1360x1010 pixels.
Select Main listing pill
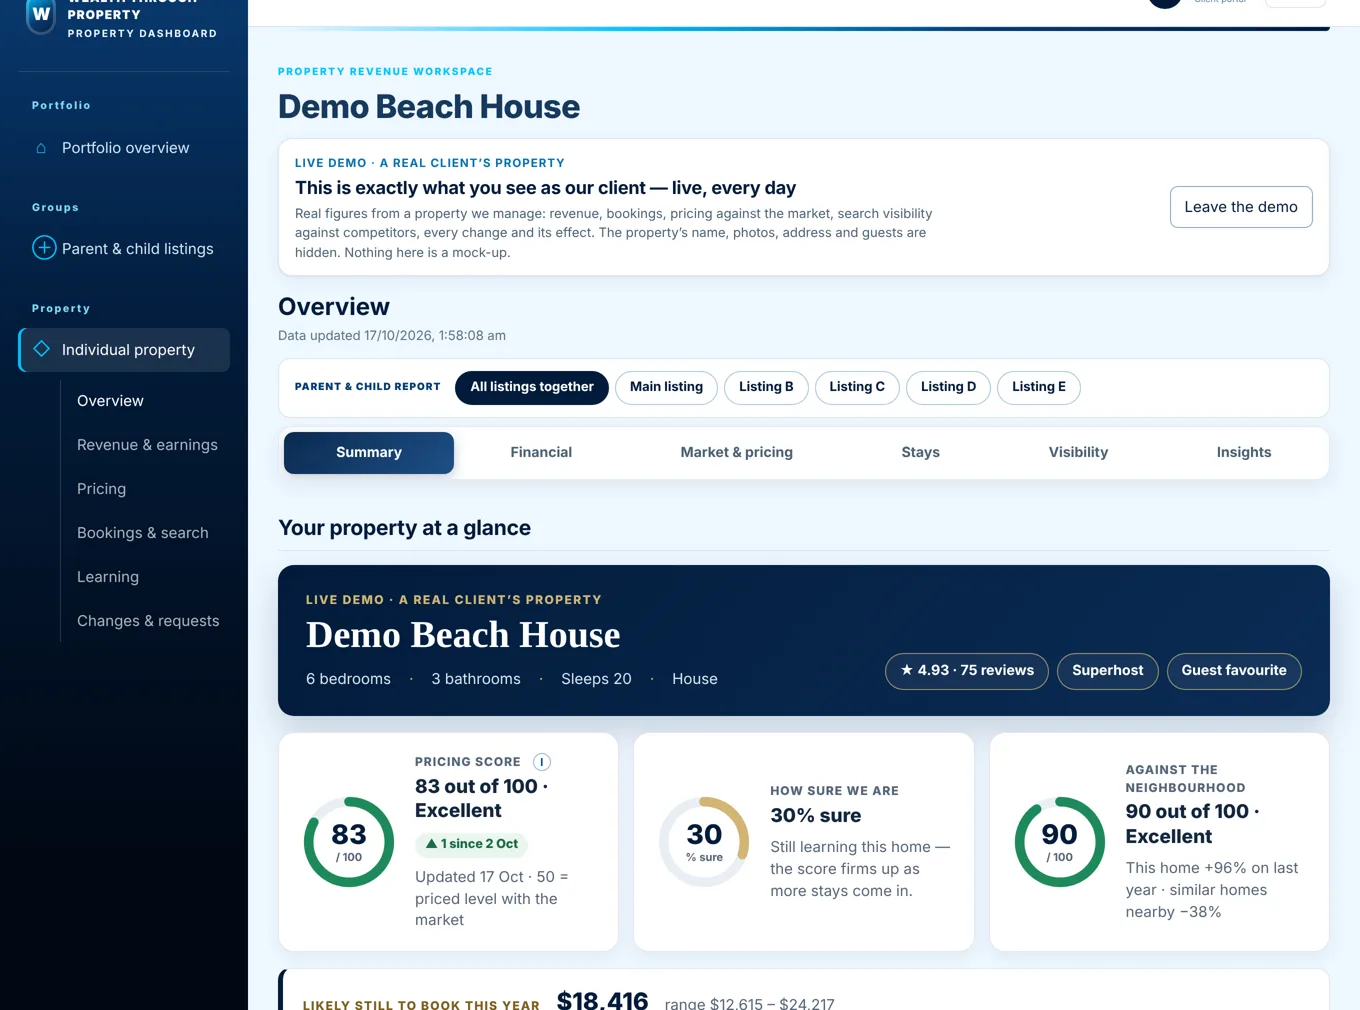coord(666,387)
